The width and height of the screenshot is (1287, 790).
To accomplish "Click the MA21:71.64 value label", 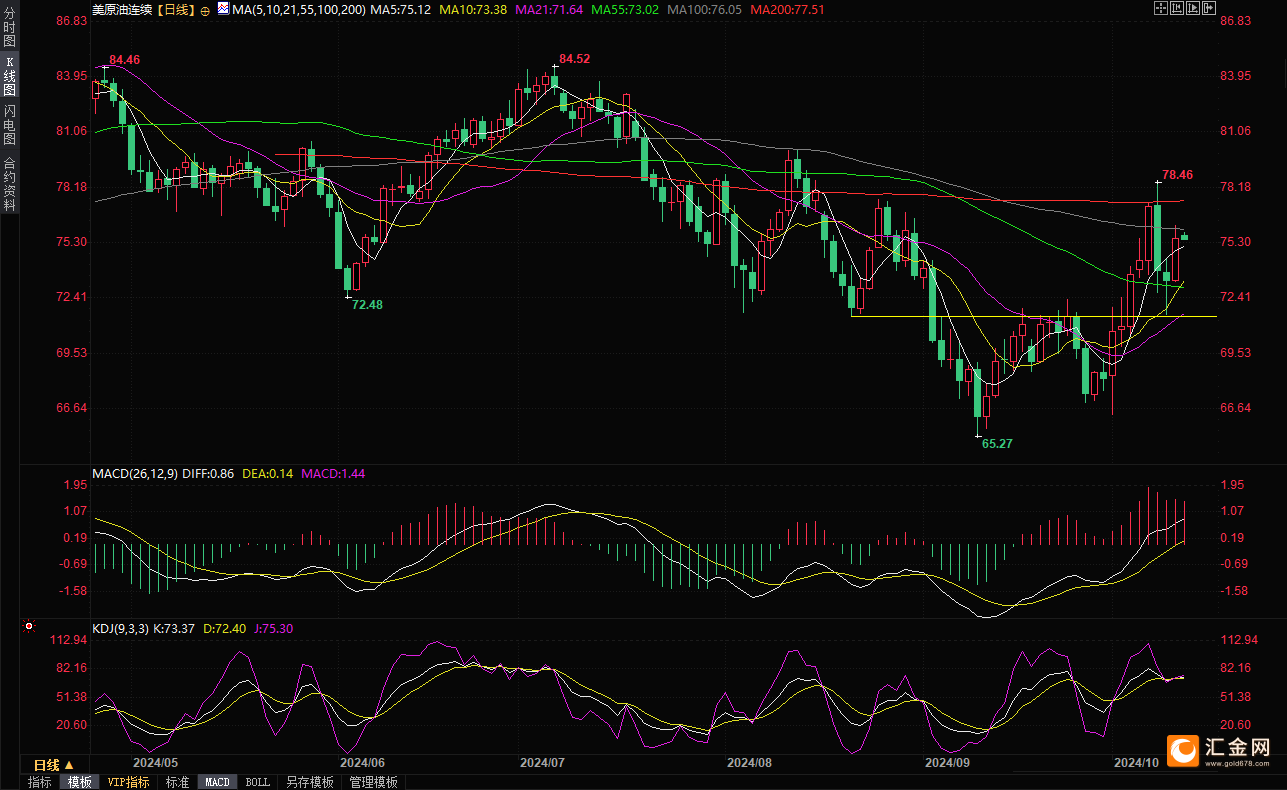I will coord(549,10).
